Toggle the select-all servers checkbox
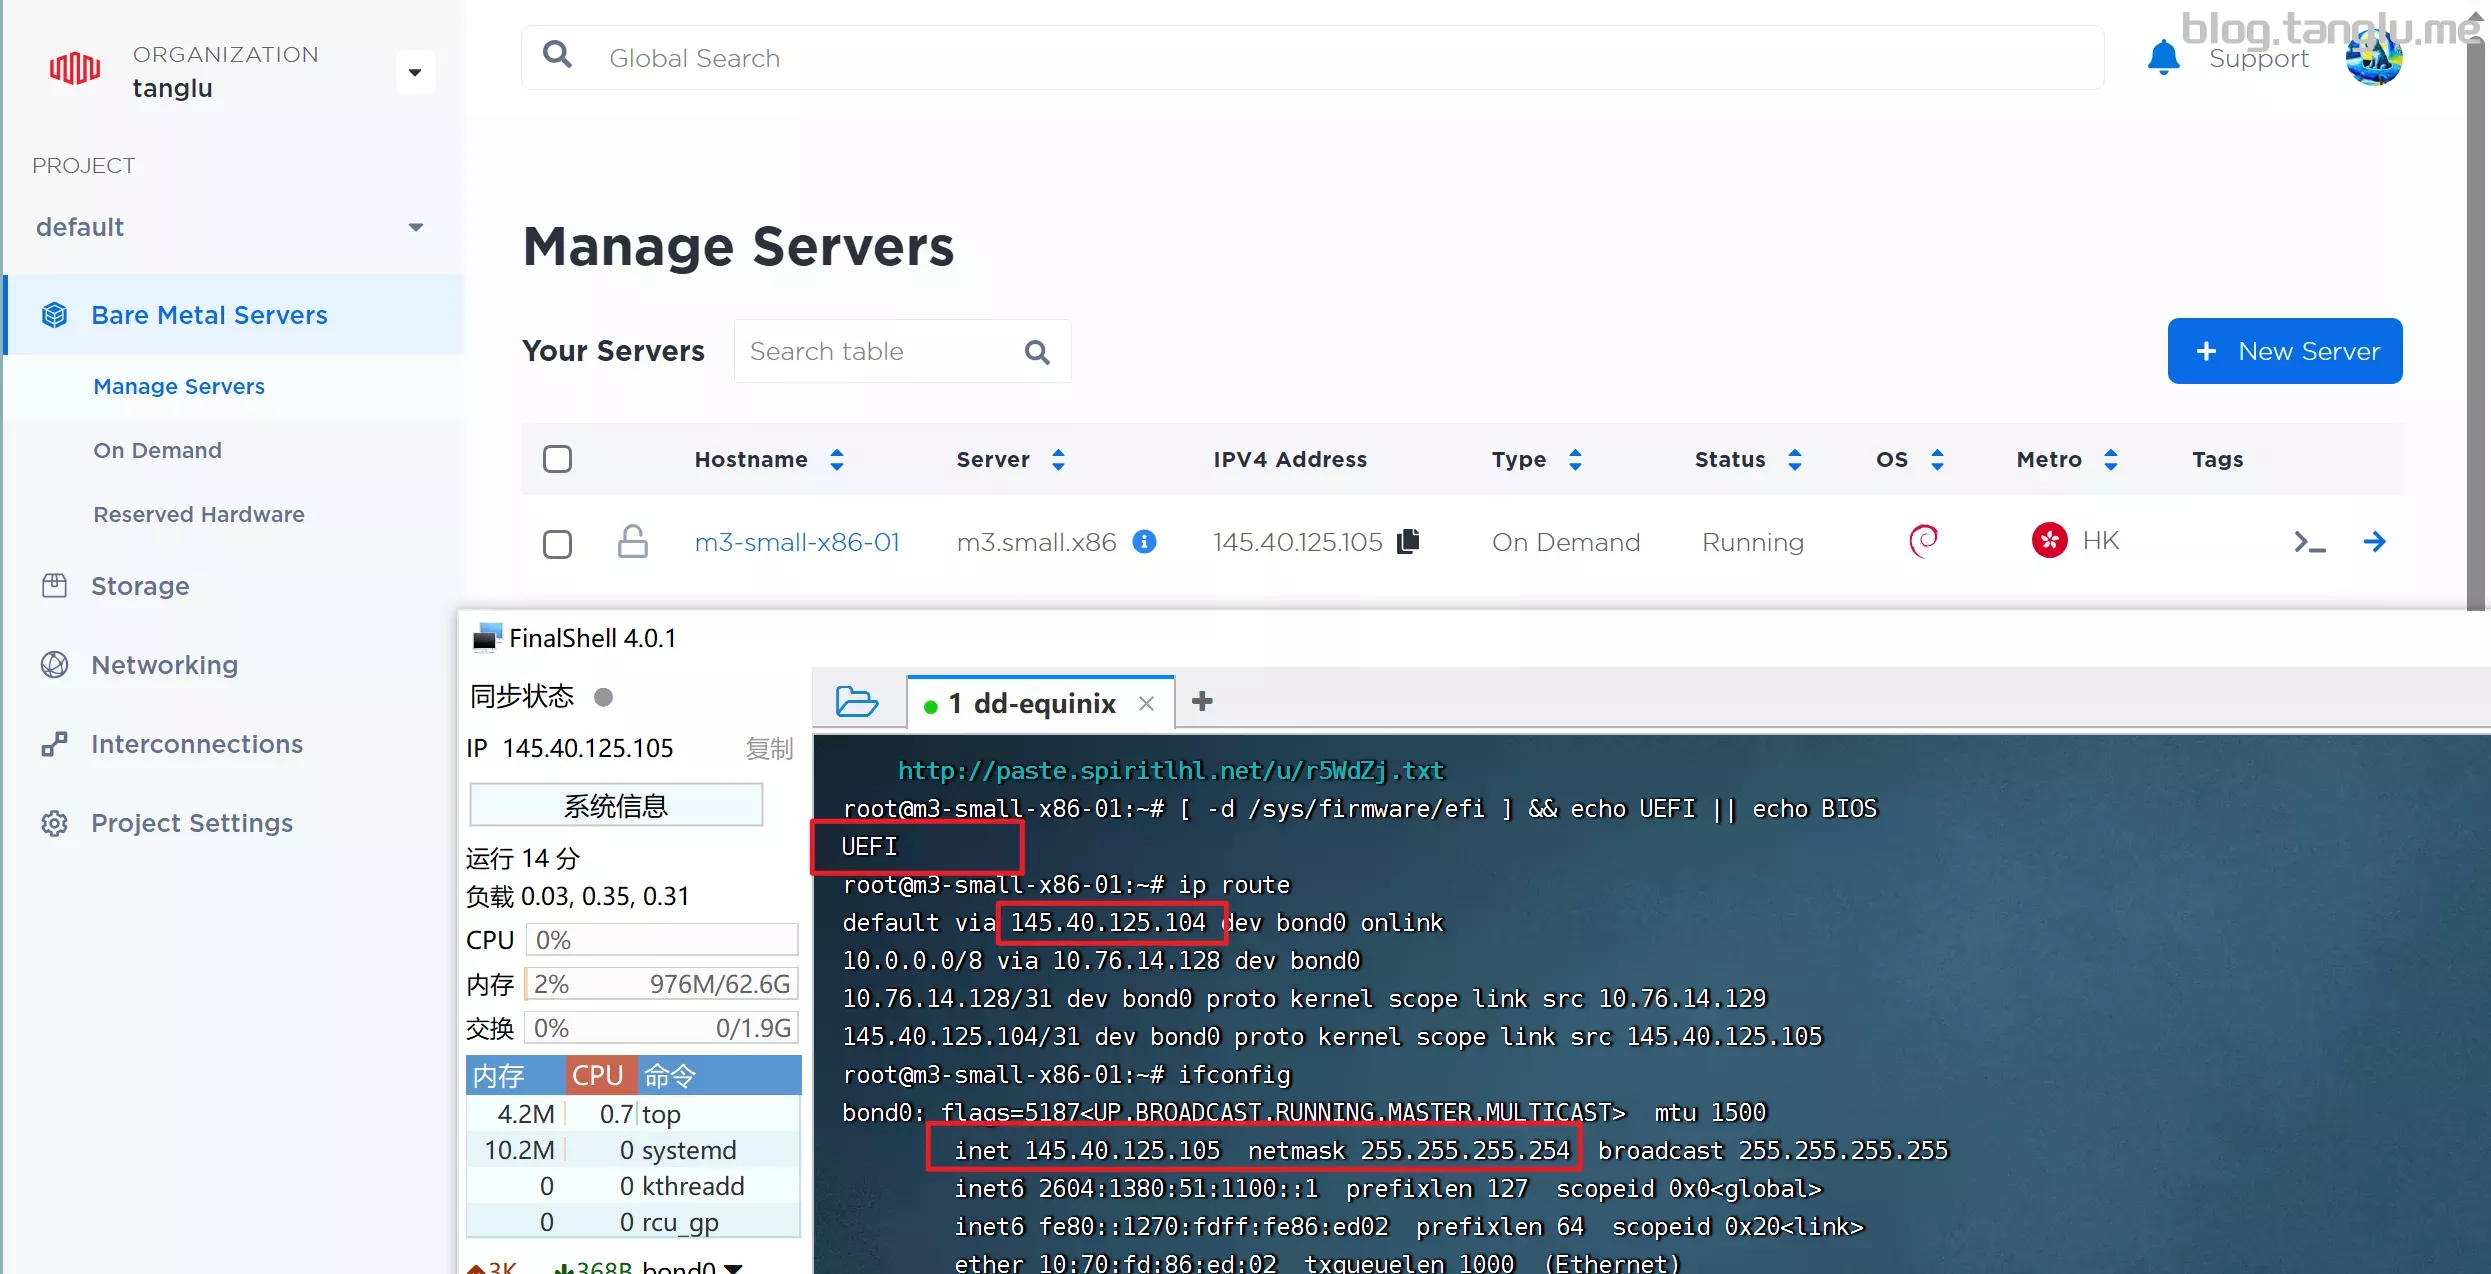This screenshot has height=1274, width=2491. coord(557,459)
